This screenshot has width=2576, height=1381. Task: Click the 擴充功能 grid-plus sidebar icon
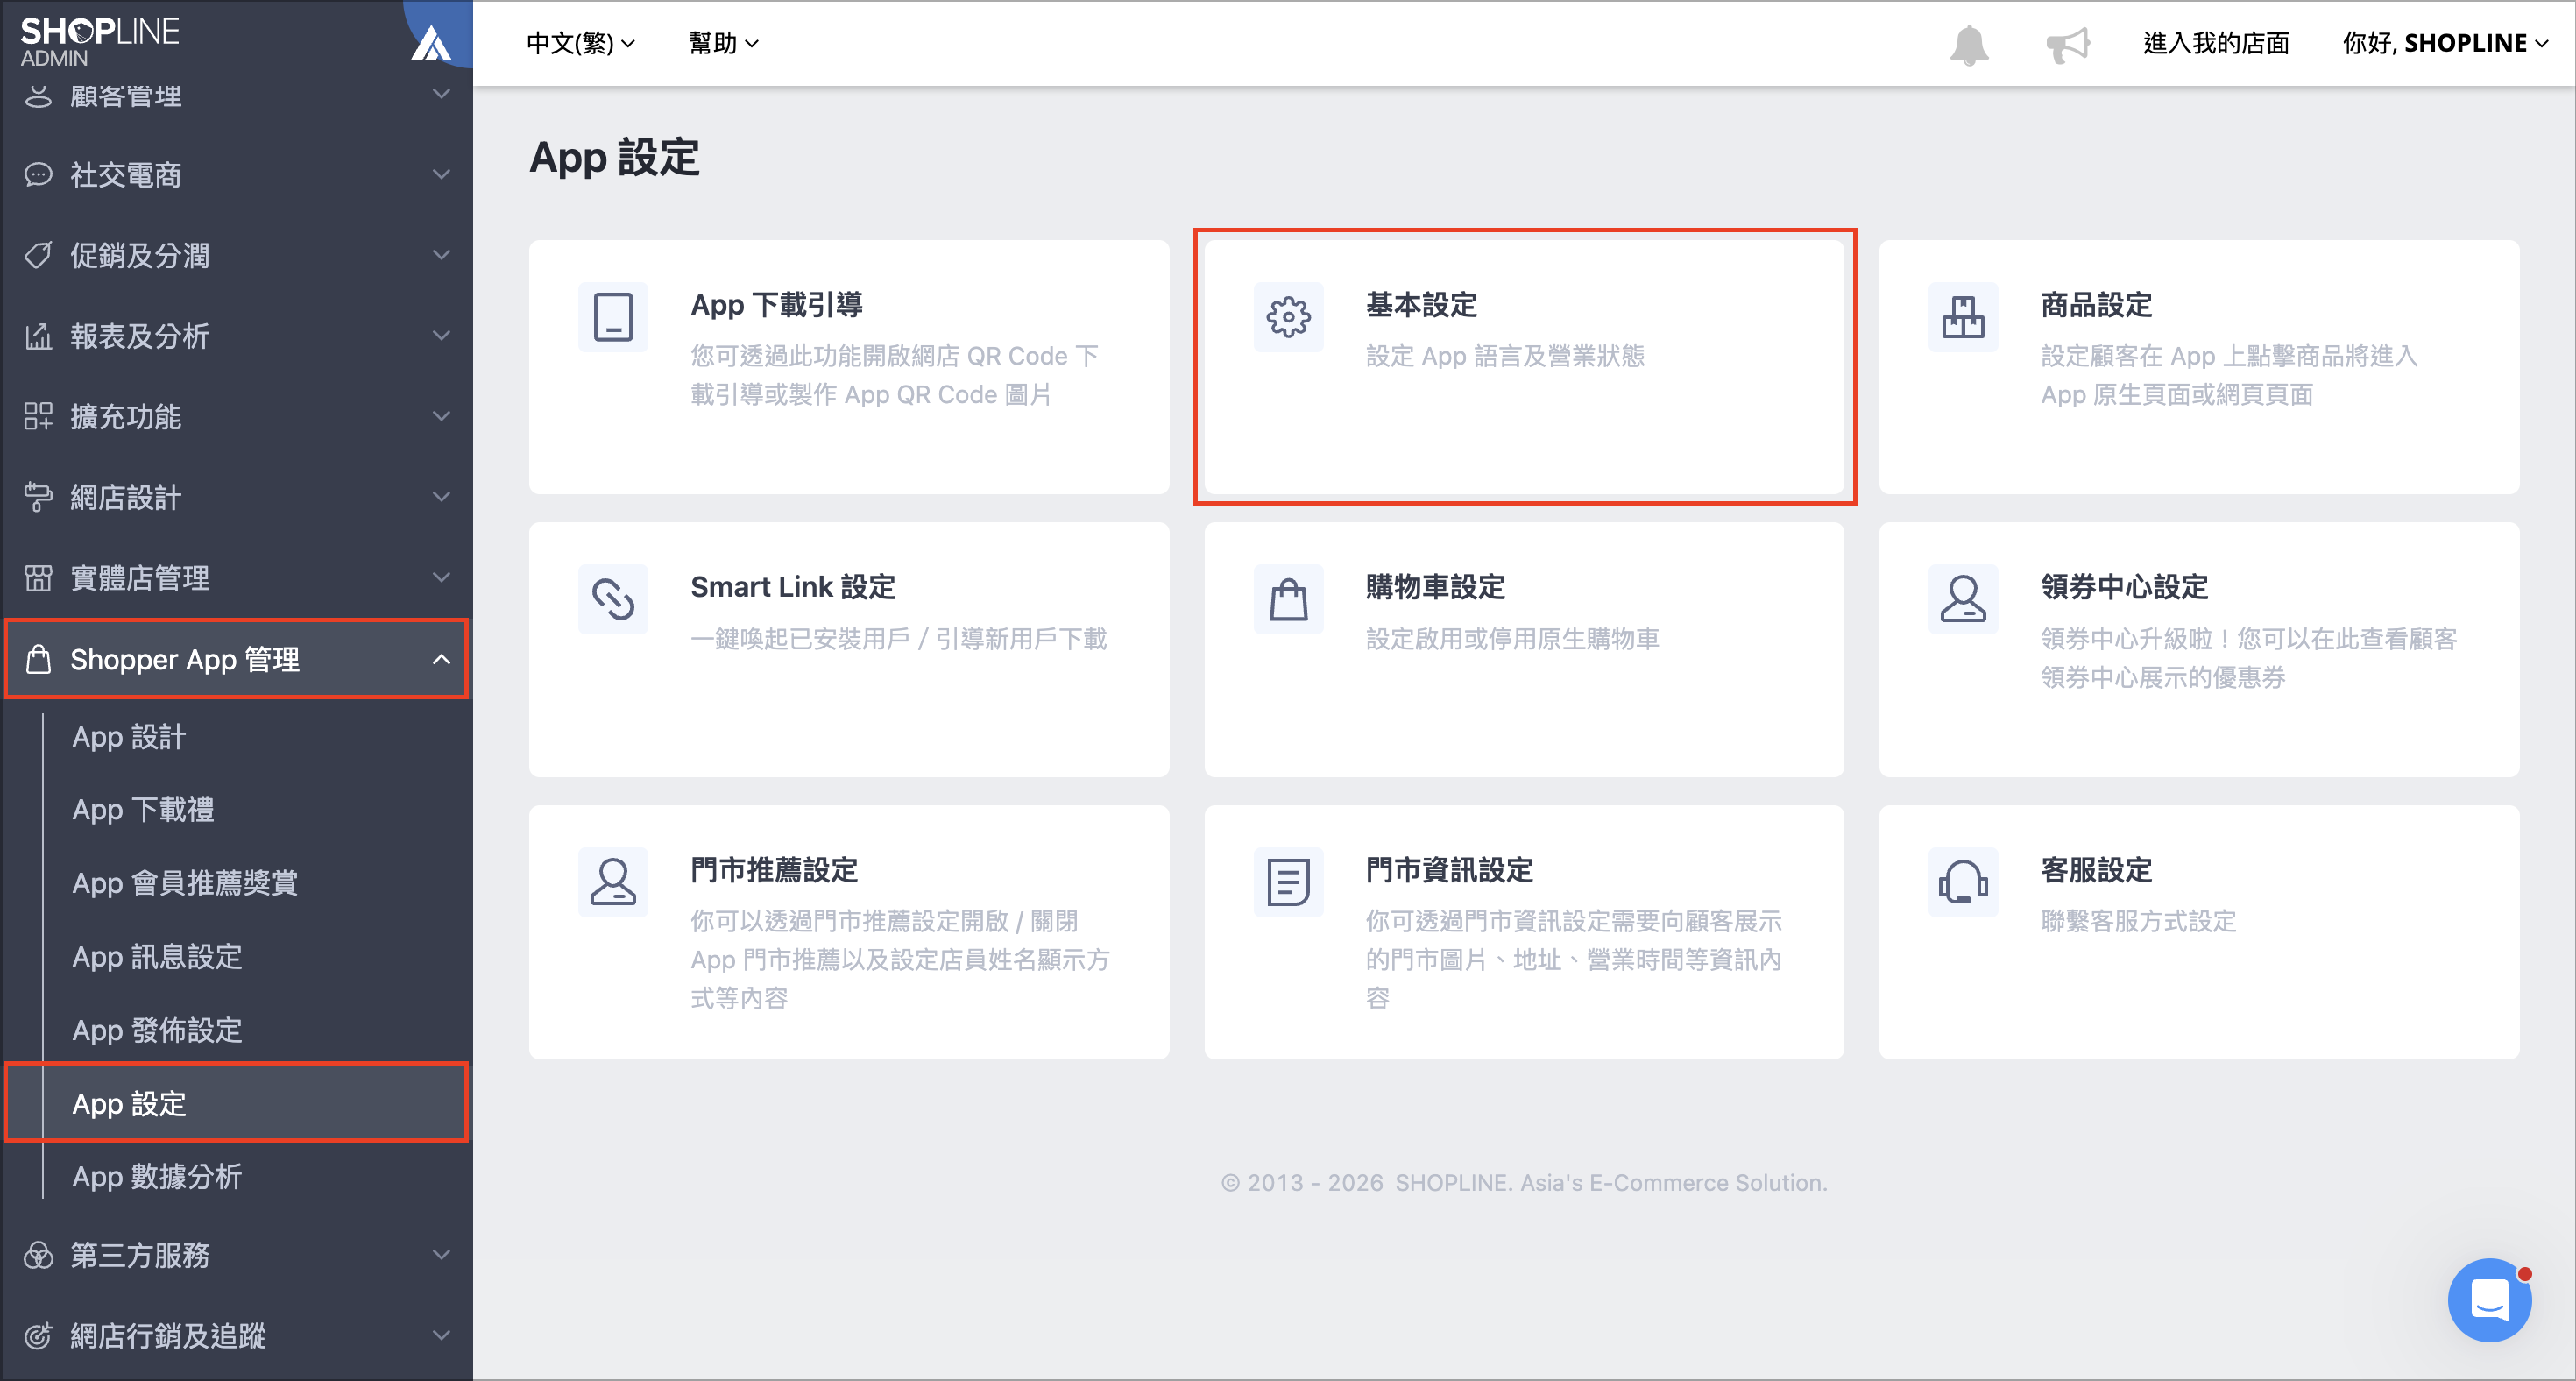(38, 416)
